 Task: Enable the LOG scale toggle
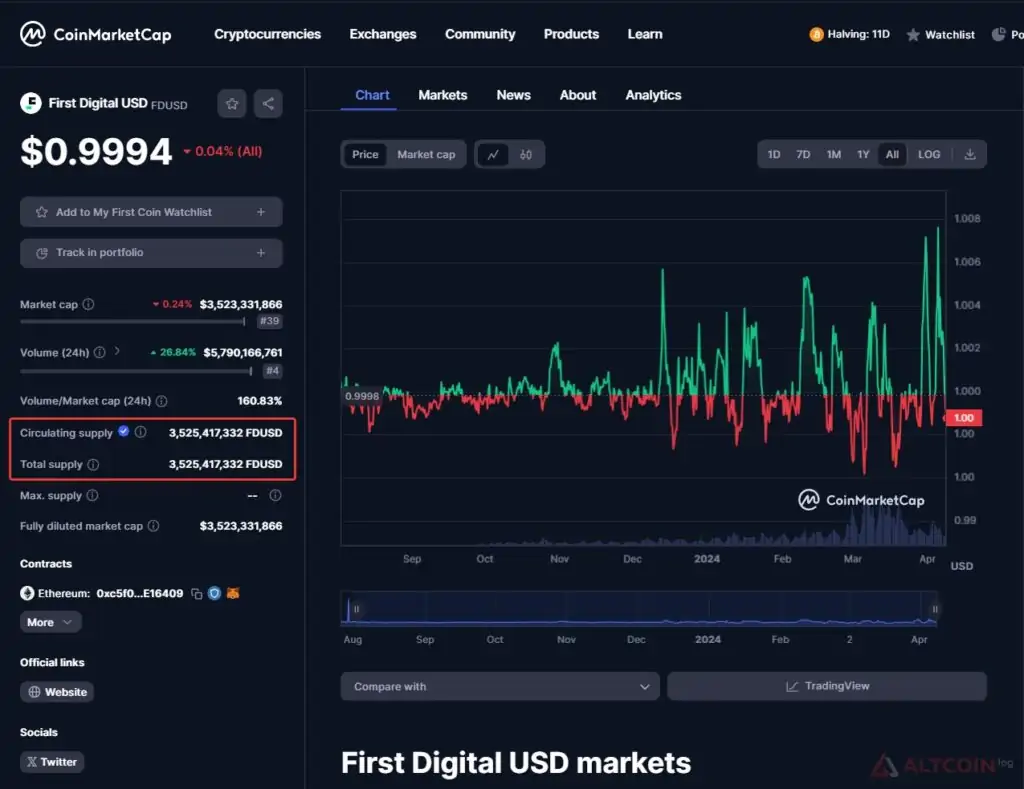point(929,155)
